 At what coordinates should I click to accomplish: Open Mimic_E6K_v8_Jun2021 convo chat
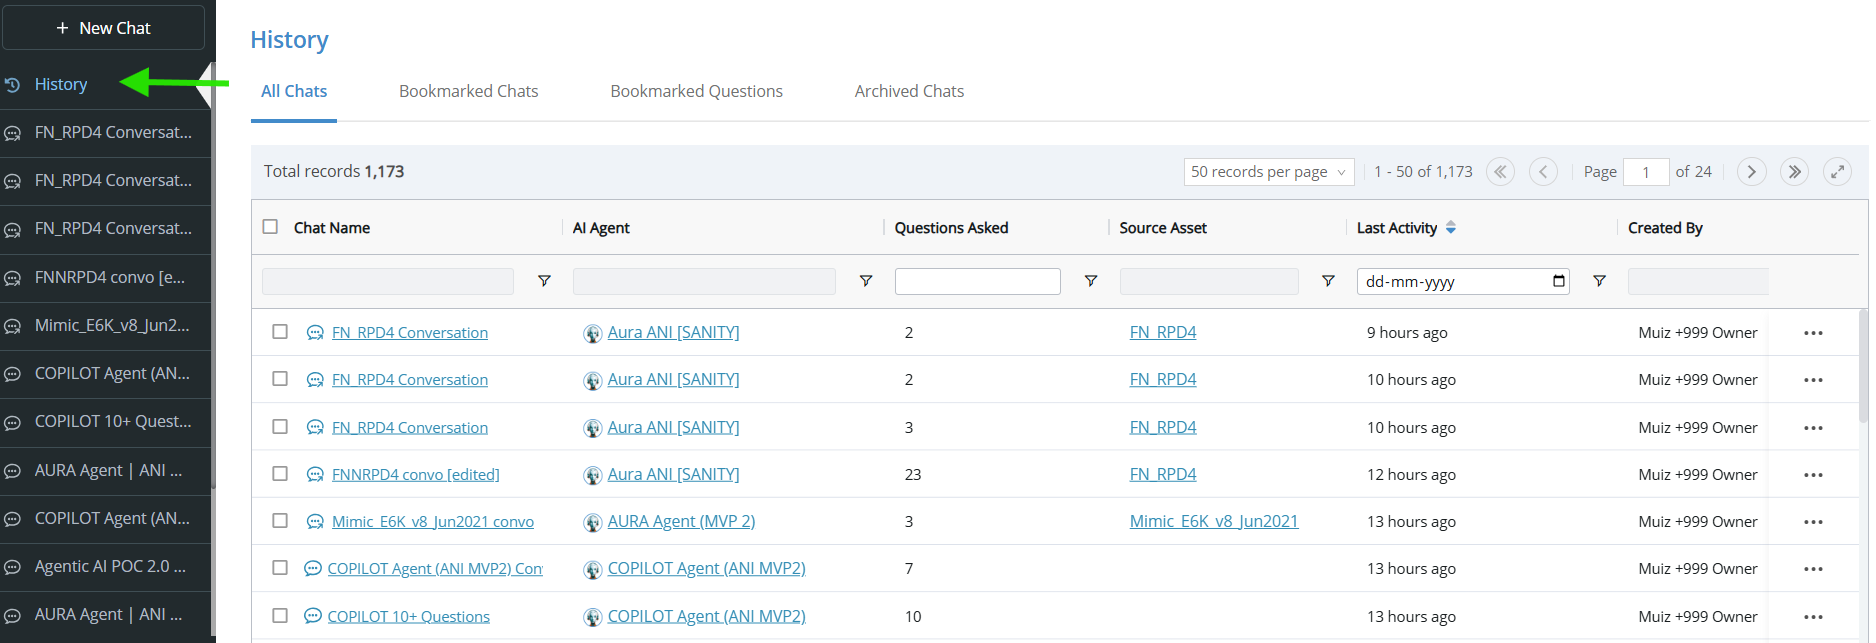point(433,522)
